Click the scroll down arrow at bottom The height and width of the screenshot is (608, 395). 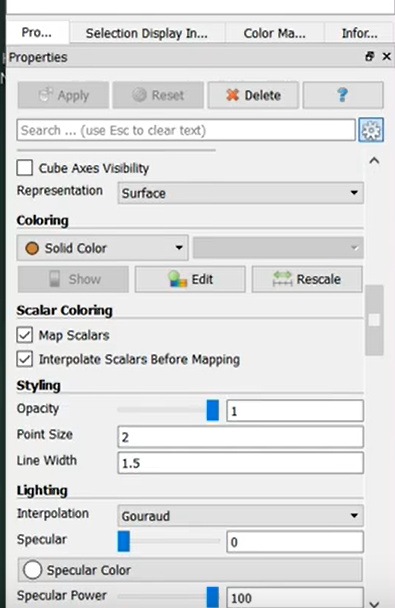tap(374, 603)
